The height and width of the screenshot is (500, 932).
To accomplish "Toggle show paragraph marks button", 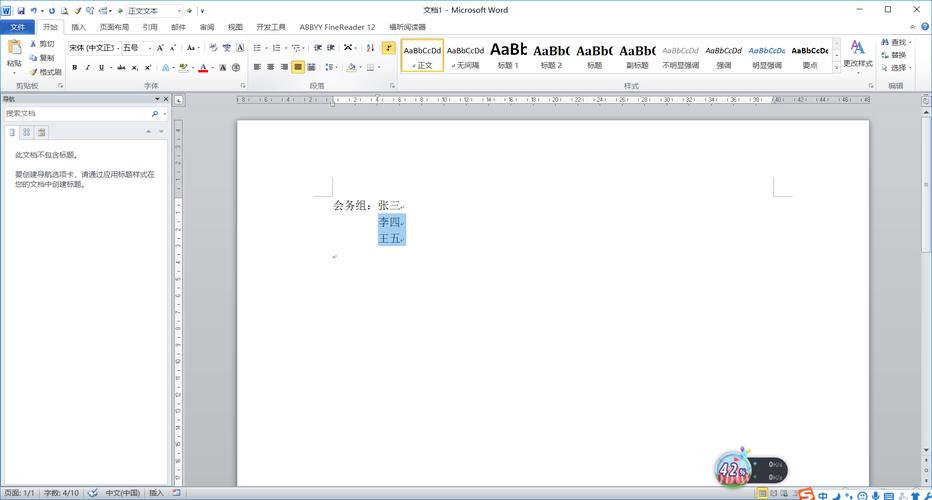I will click(x=389, y=48).
